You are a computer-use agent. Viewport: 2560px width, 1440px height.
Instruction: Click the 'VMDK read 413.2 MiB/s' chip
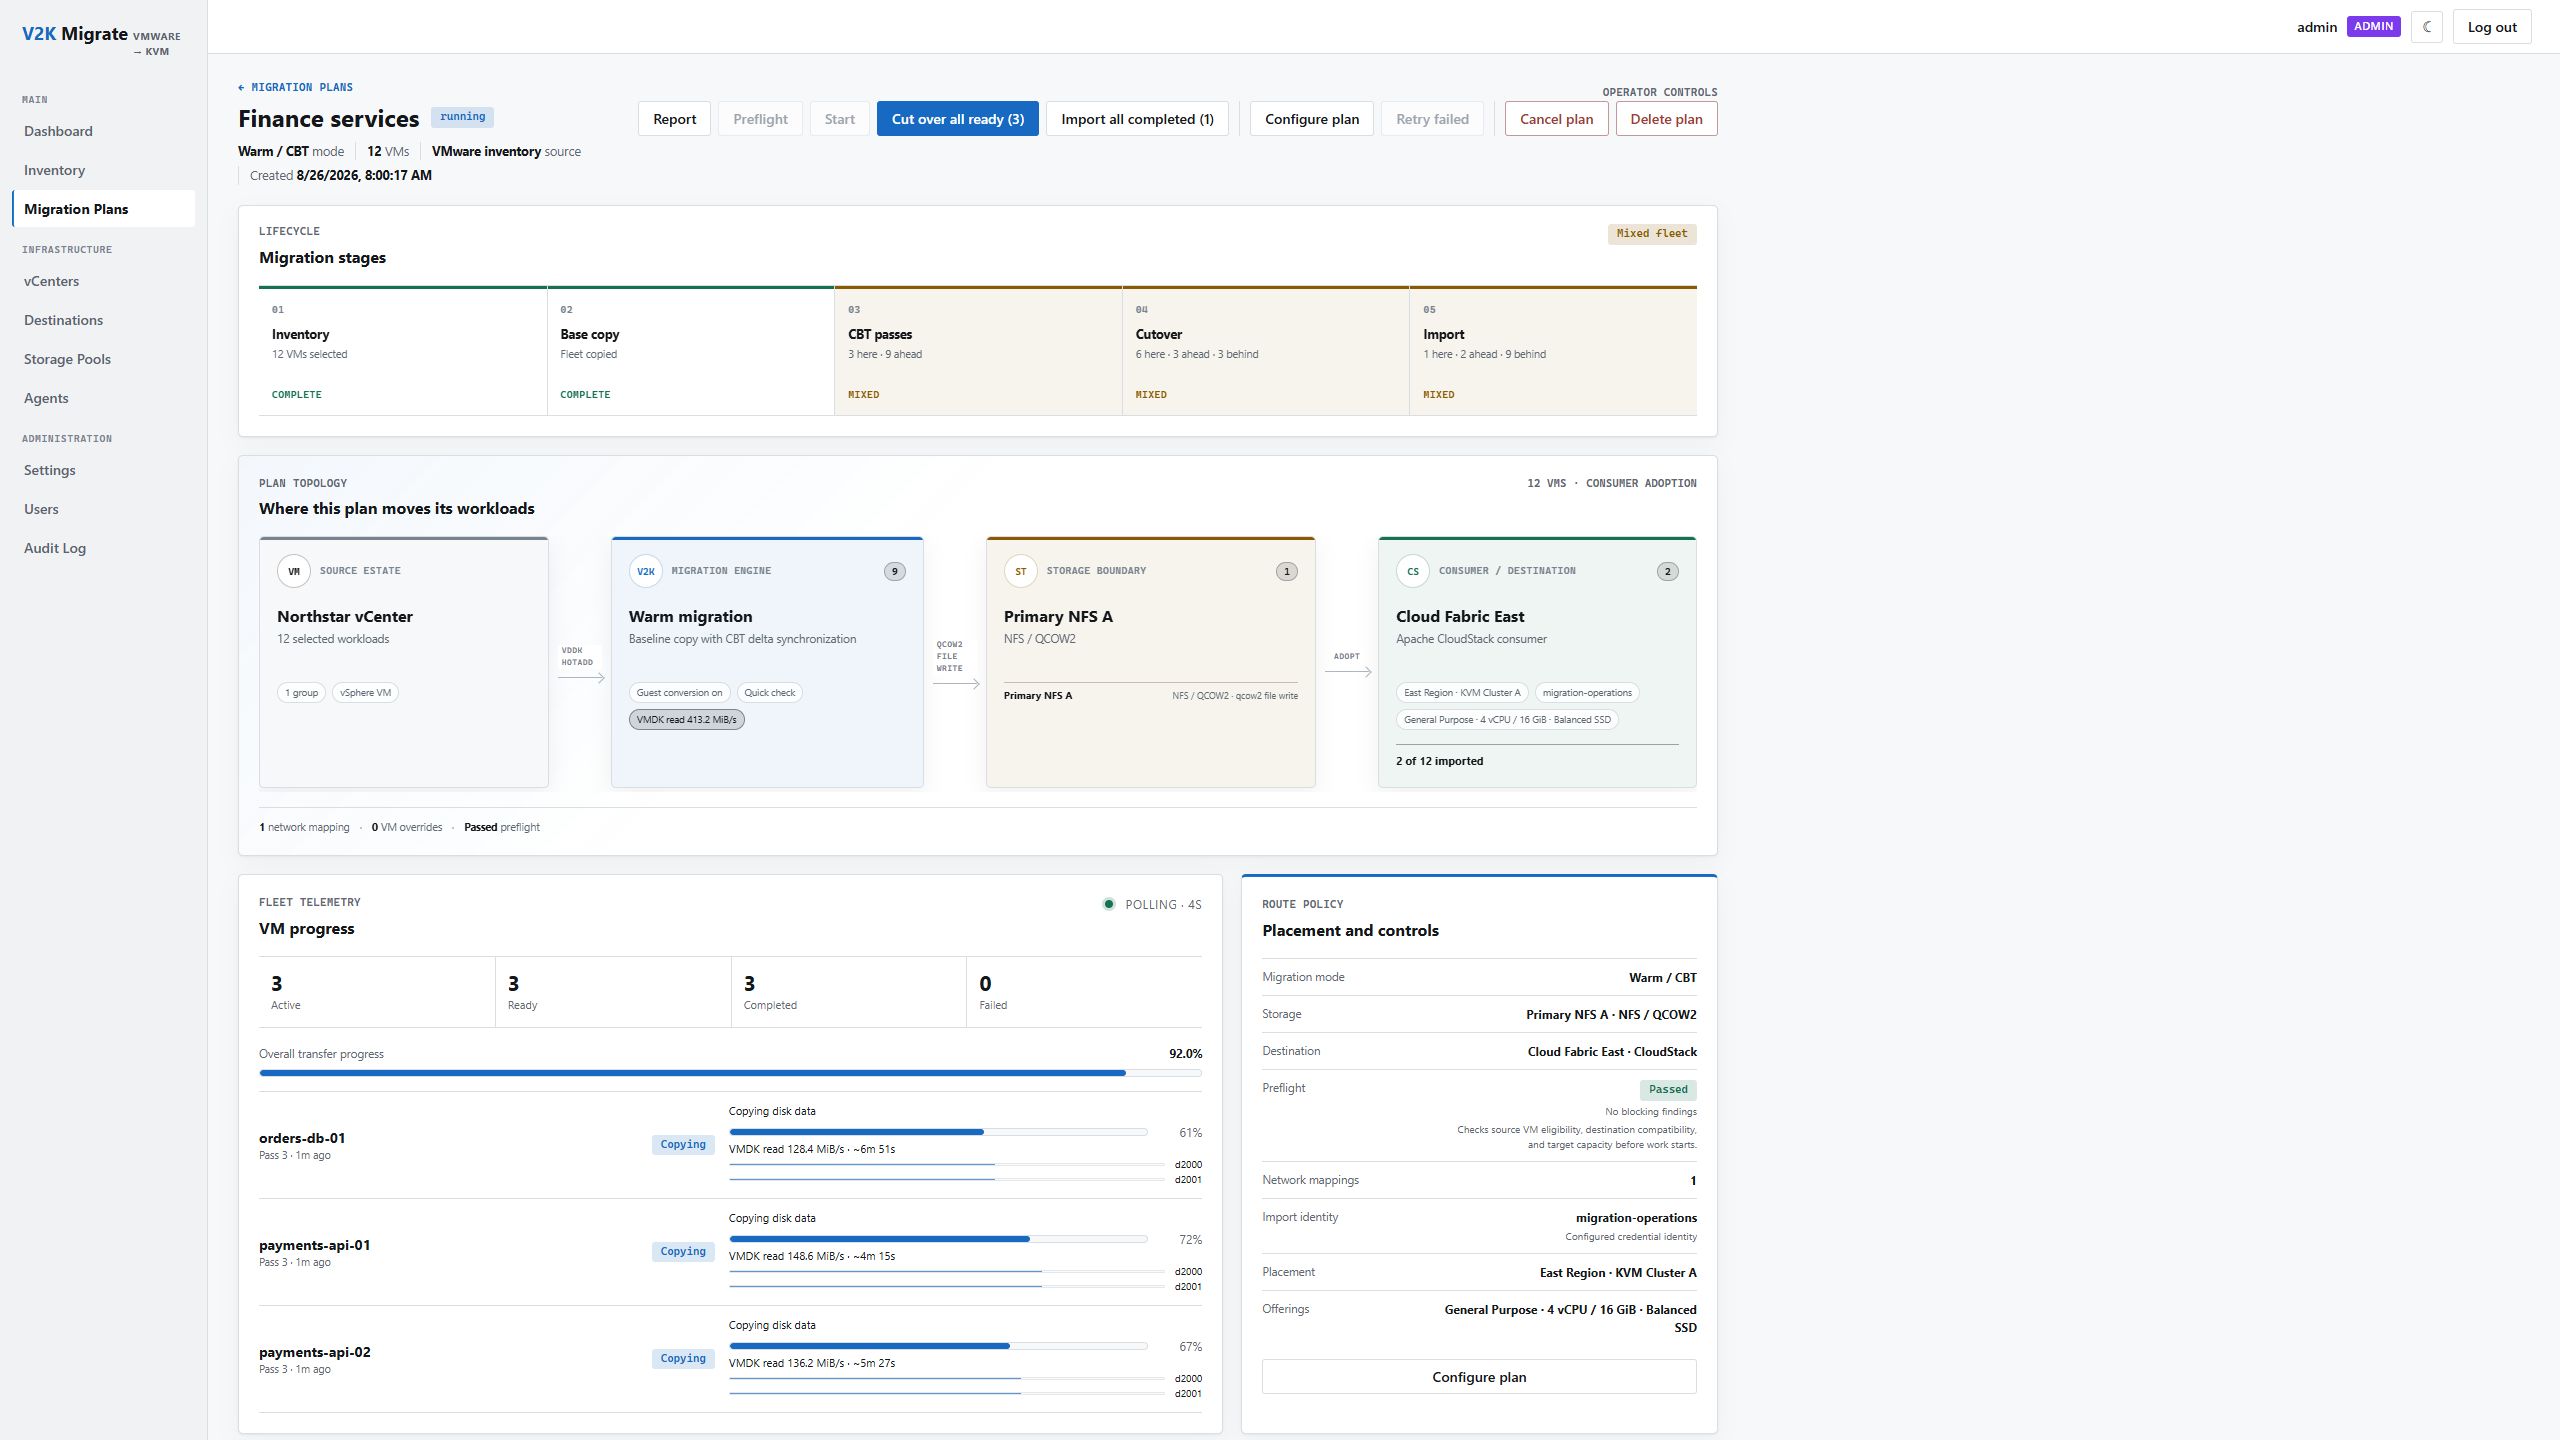(686, 720)
